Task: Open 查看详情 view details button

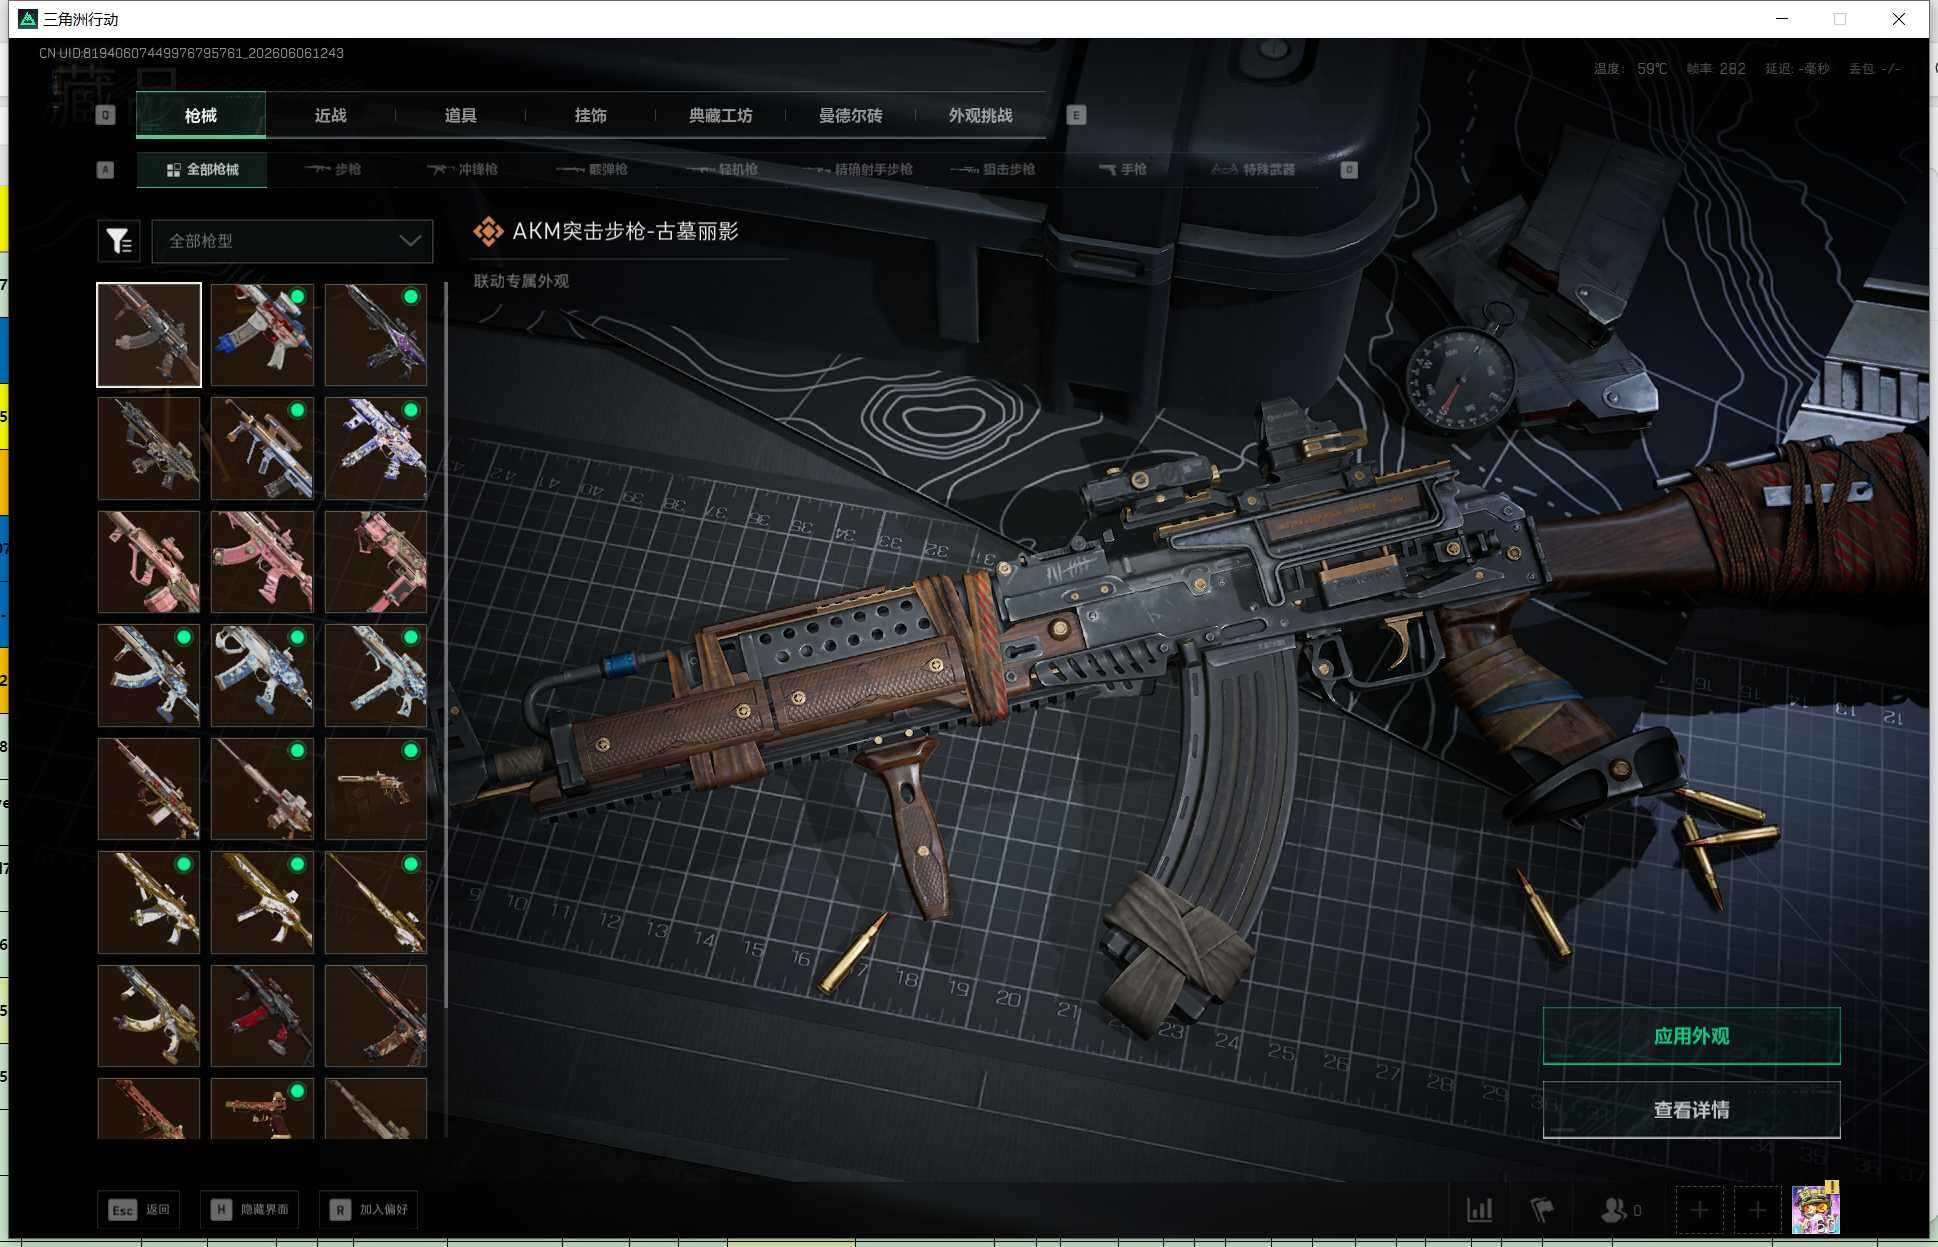Action: tap(1691, 1110)
